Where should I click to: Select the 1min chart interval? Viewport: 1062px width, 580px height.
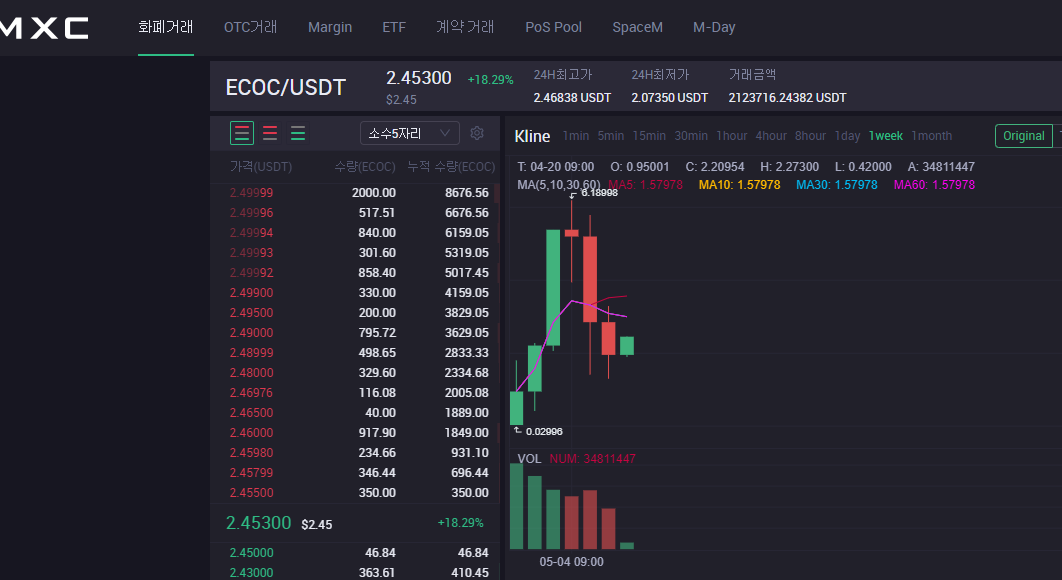tap(576, 136)
